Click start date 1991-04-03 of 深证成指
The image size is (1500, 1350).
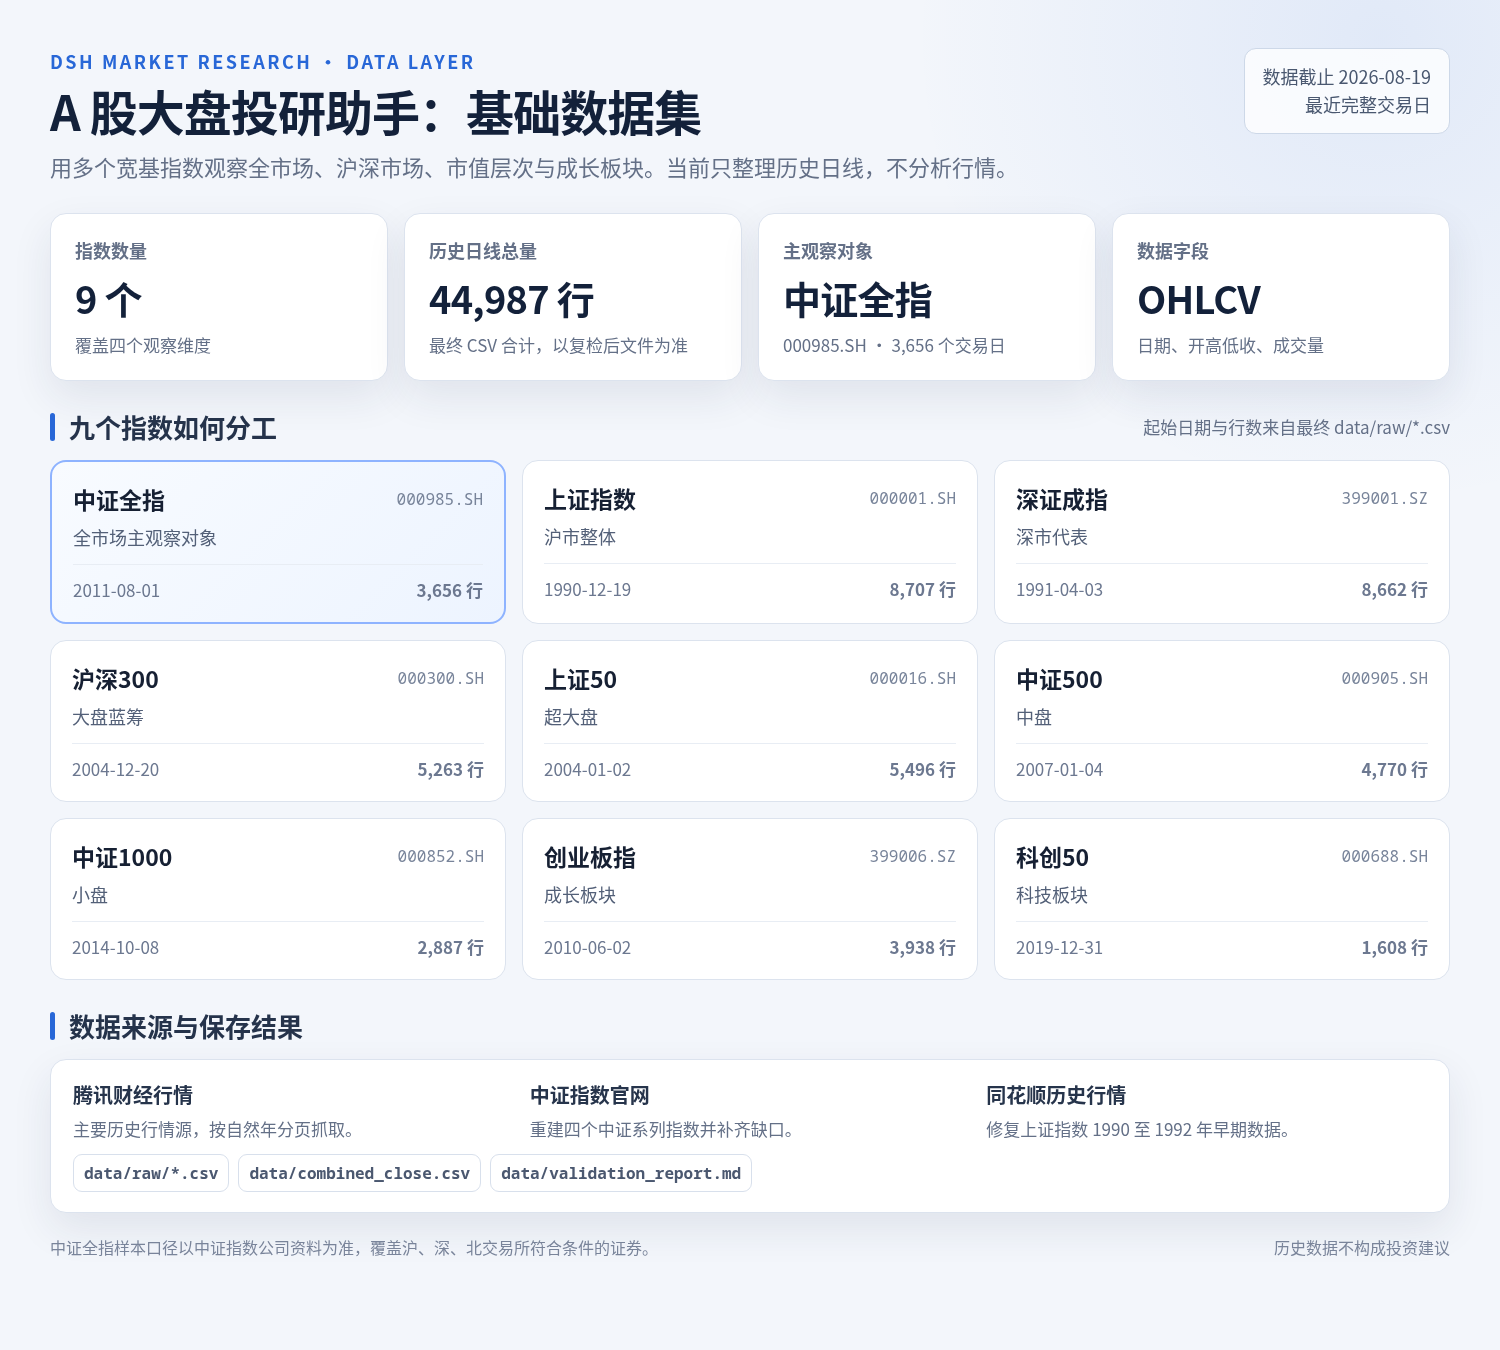(1060, 590)
